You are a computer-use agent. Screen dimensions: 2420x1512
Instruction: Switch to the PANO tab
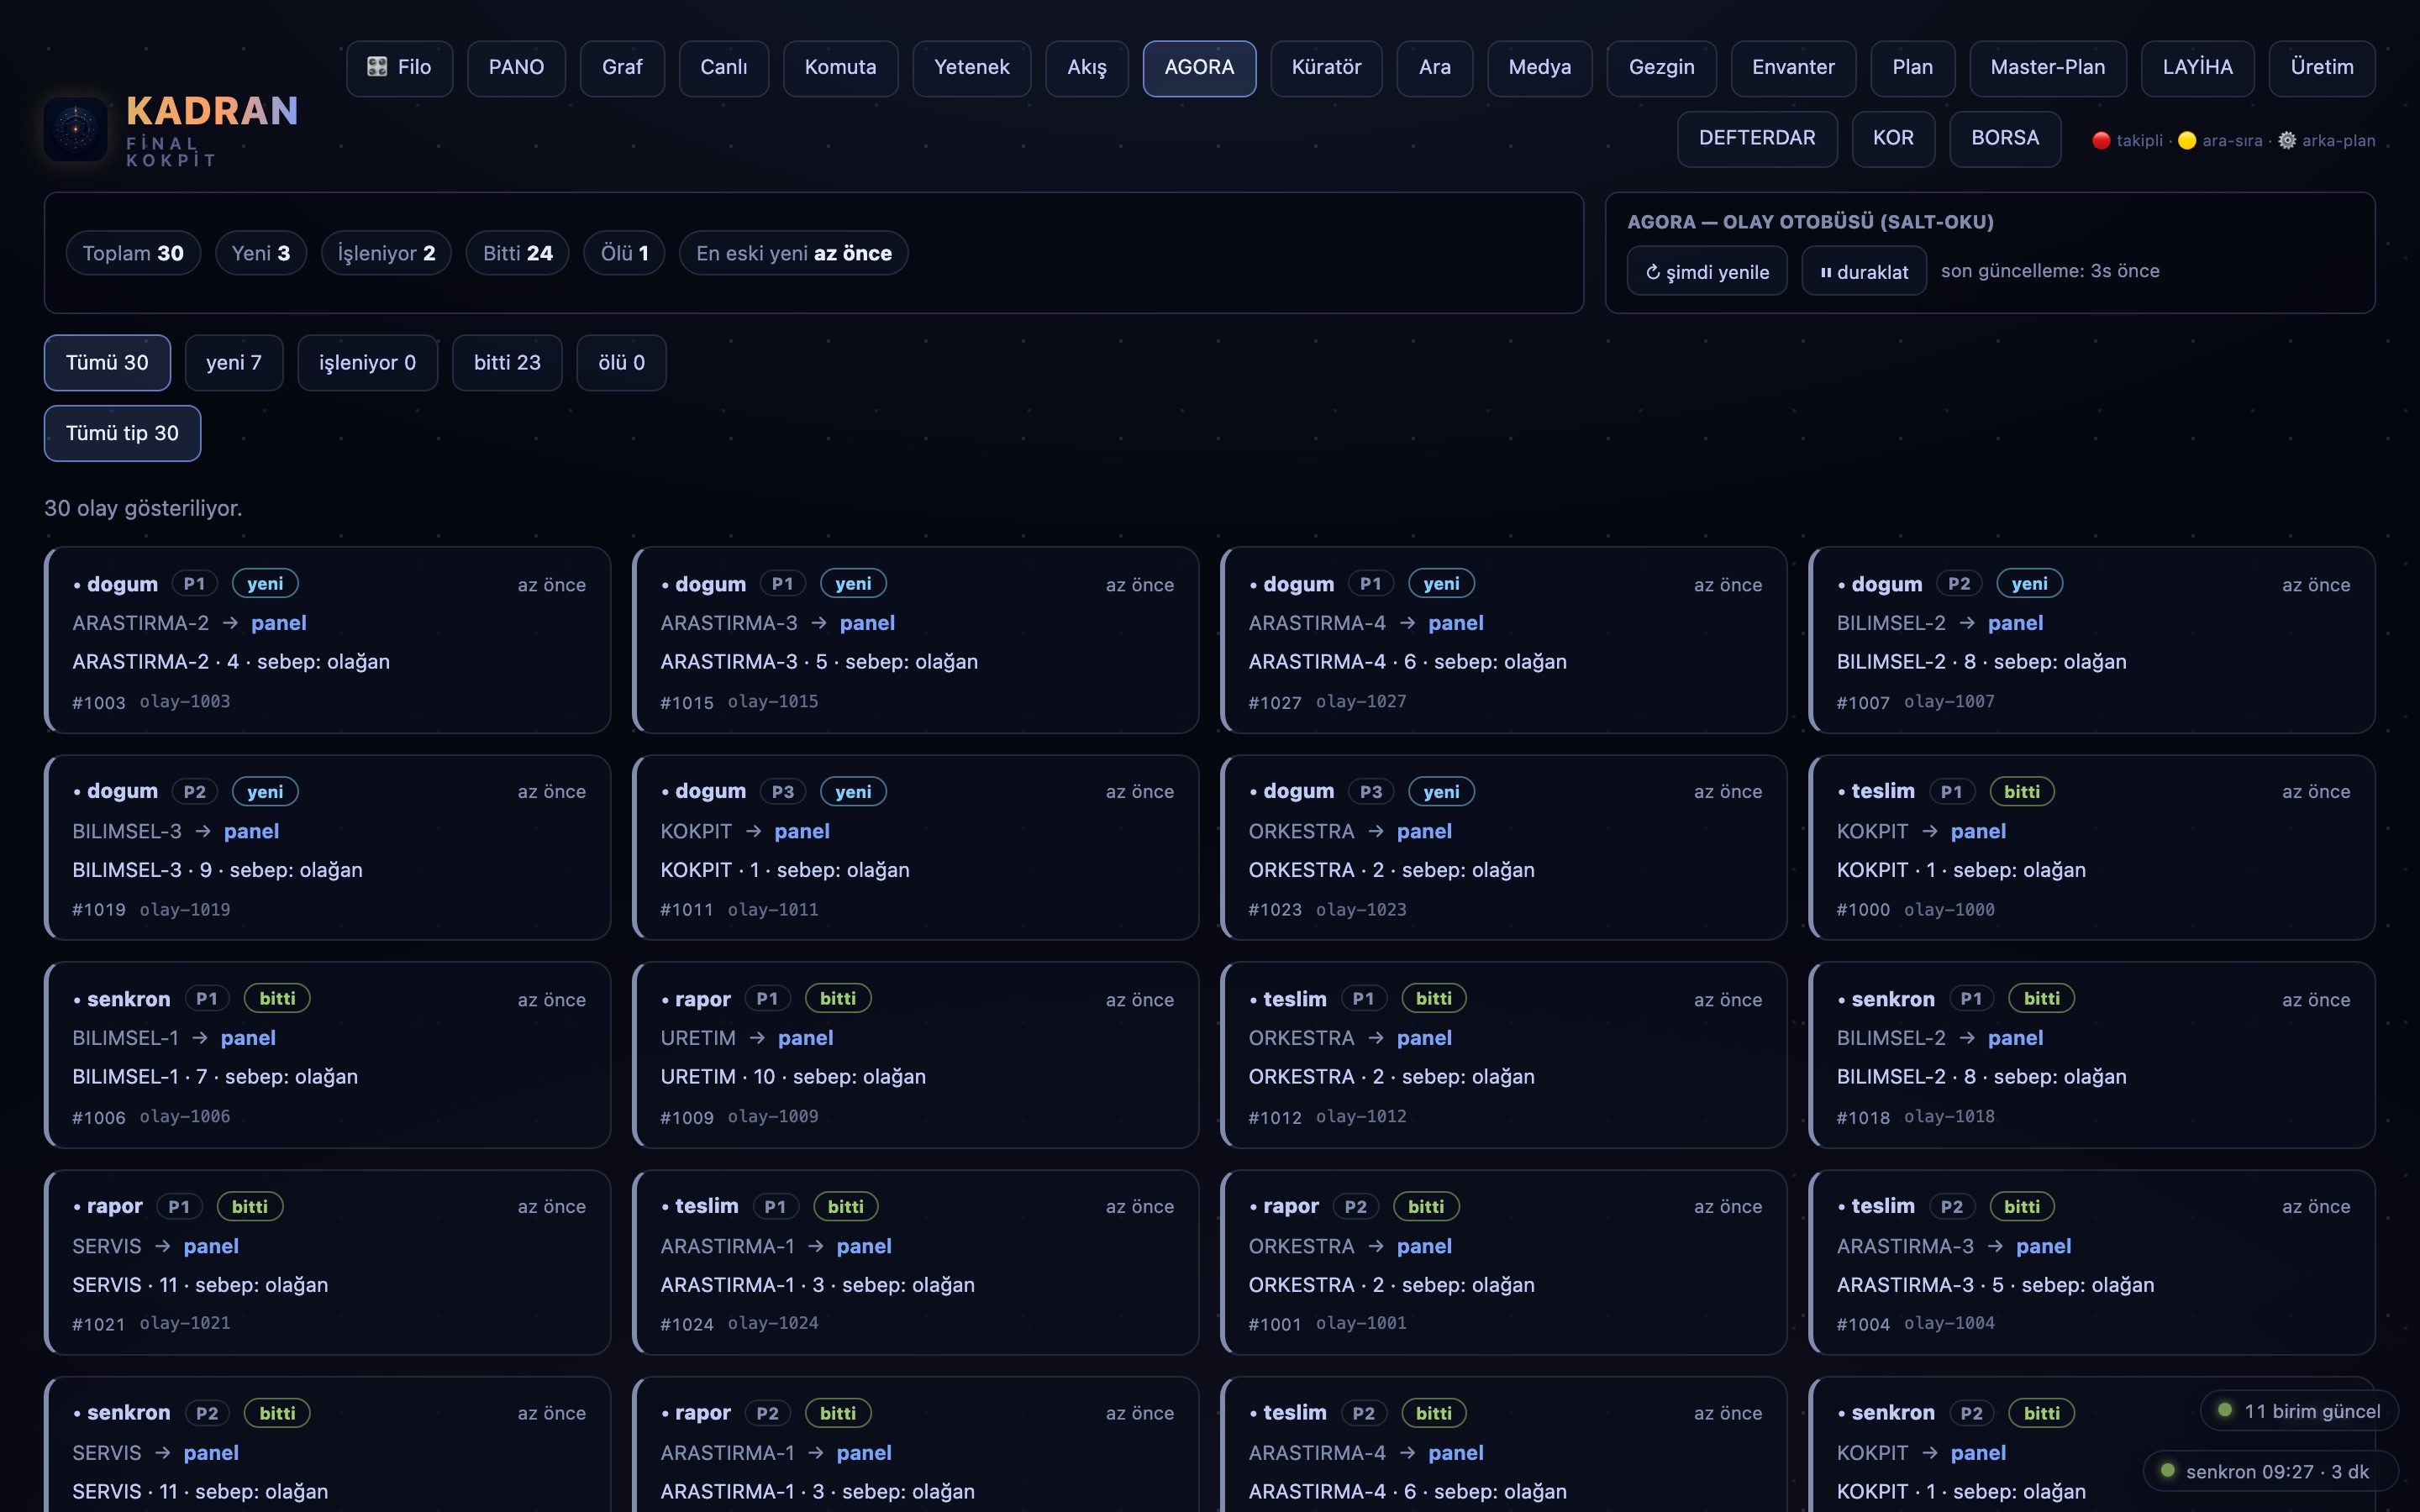pyautogui.click(x=516, y=68)
